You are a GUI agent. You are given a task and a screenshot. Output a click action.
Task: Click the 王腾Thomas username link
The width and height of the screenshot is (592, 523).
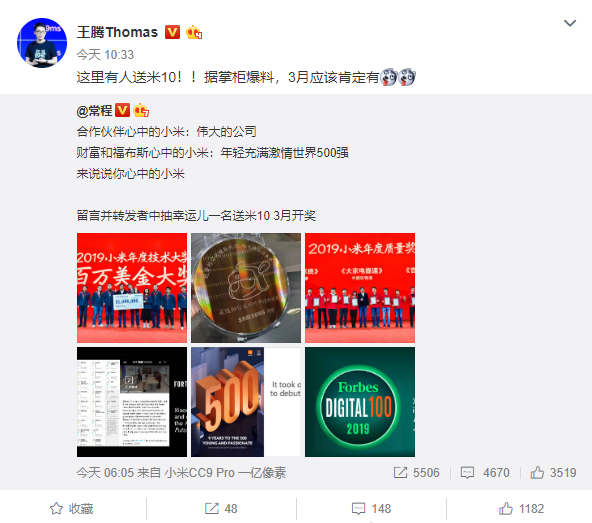117,32
